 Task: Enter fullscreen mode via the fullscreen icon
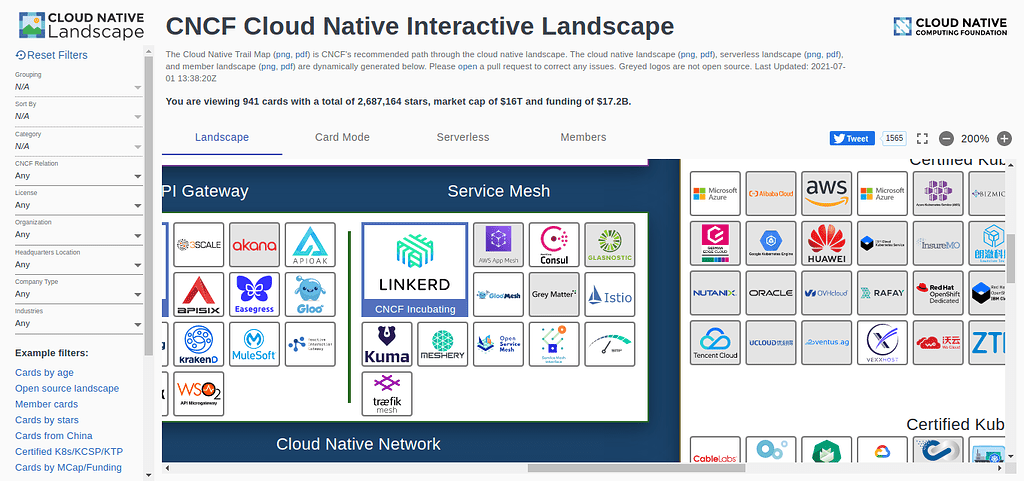pyautogui.click(x=922, y=138)
